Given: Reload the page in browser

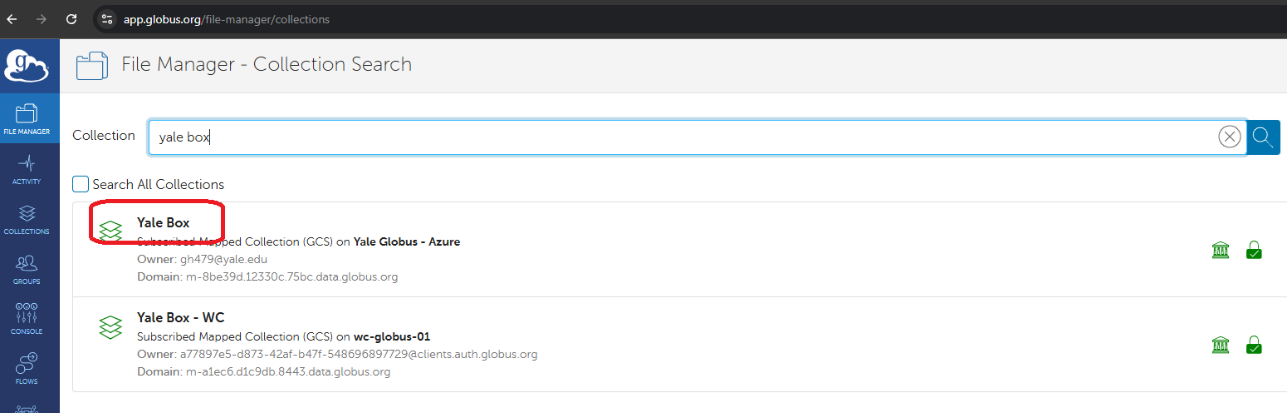Looking at the screenshot, I should click(71, 19).
